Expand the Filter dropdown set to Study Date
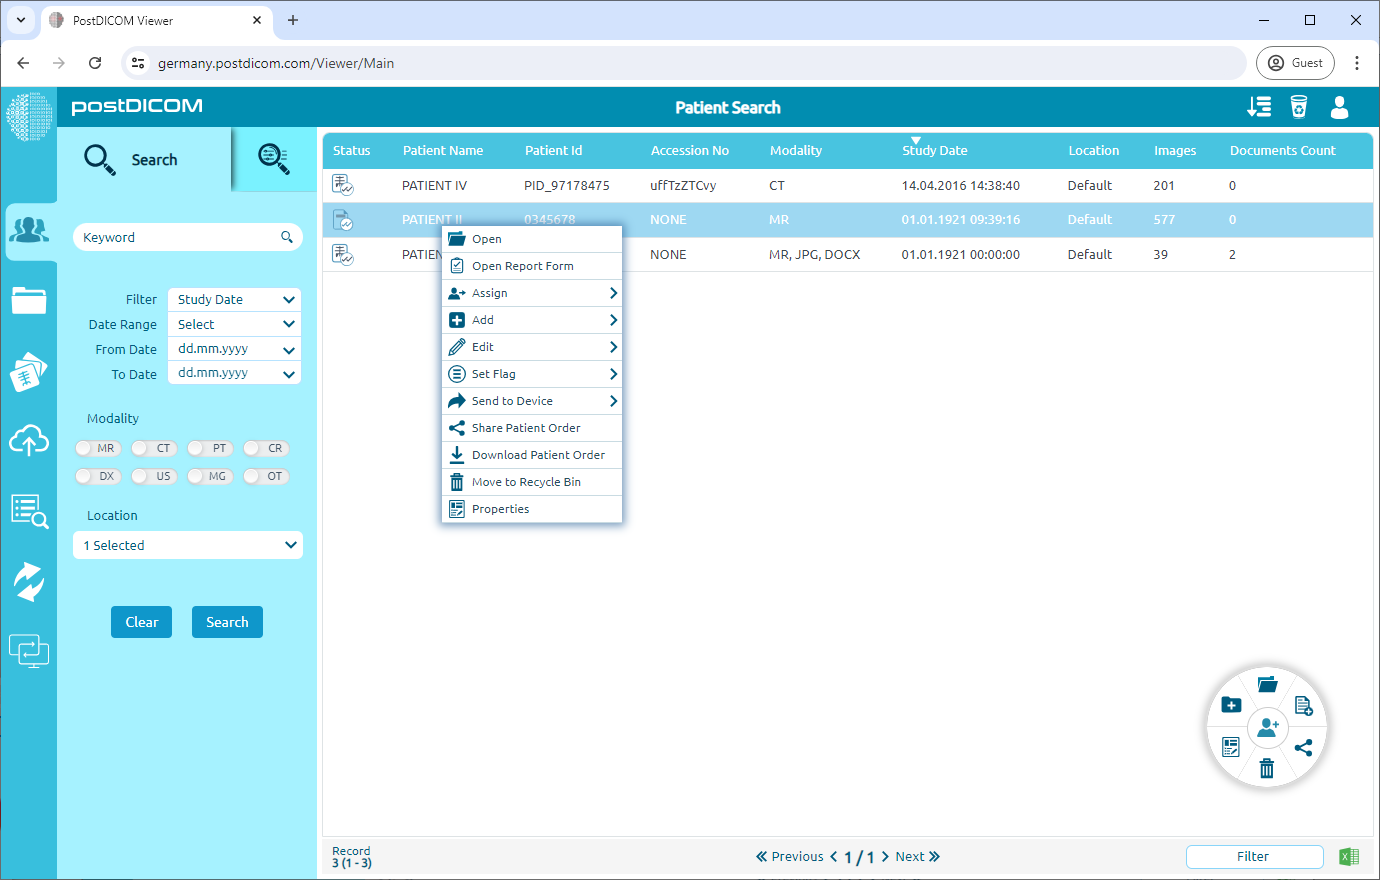 coord(233,298)
